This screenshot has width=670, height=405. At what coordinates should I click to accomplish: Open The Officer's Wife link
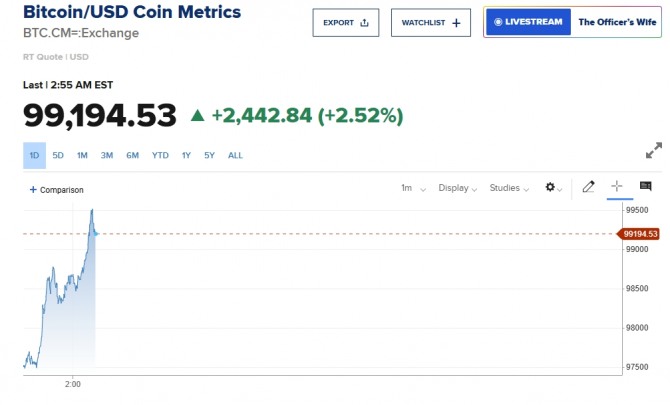616,21
